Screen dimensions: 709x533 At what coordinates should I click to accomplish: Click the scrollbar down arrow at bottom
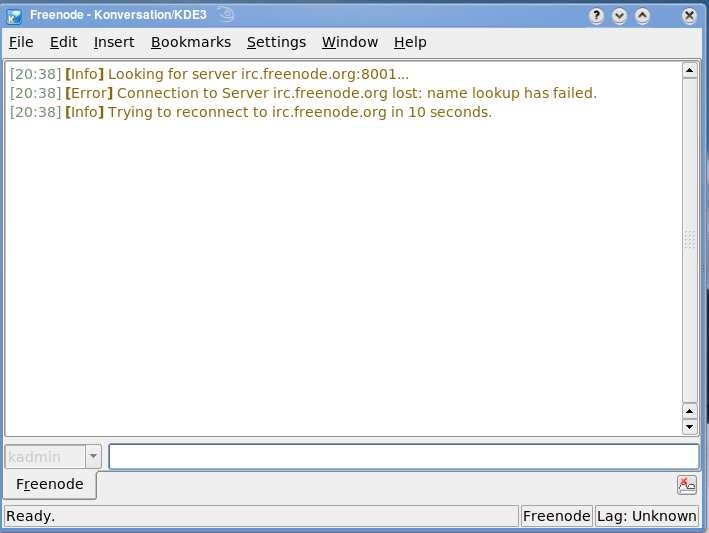[x=689, y=426]
